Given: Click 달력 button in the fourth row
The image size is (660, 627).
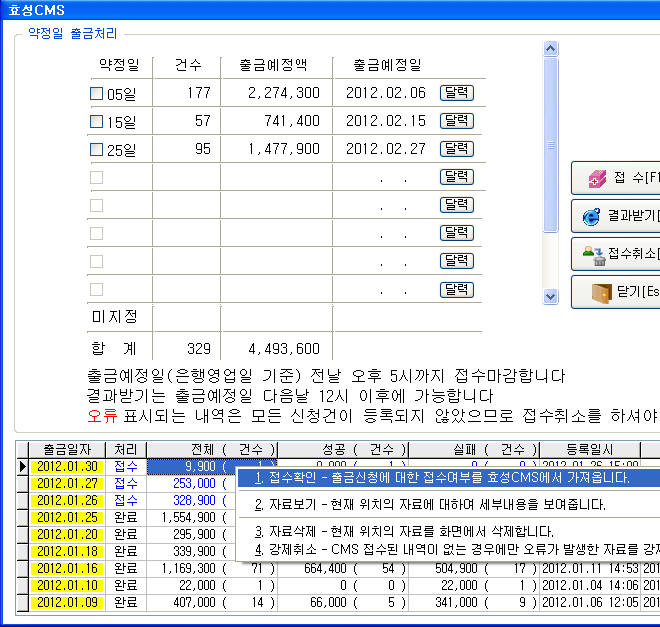Looking at the screenshot, I should pos(457,177).
